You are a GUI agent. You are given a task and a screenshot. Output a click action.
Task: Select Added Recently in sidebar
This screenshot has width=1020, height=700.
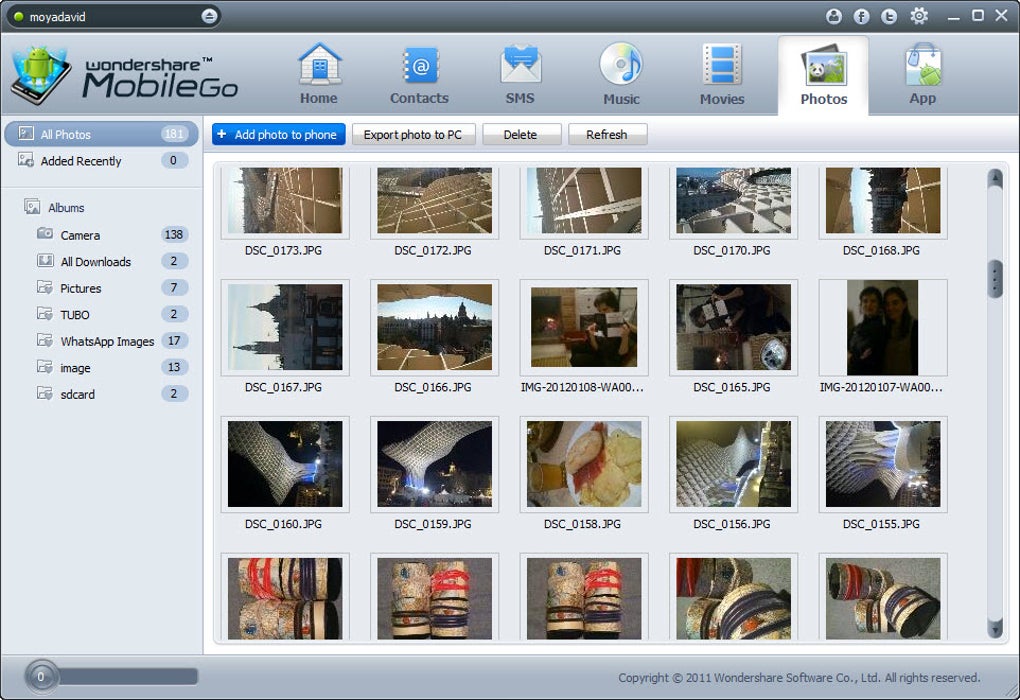101,161
